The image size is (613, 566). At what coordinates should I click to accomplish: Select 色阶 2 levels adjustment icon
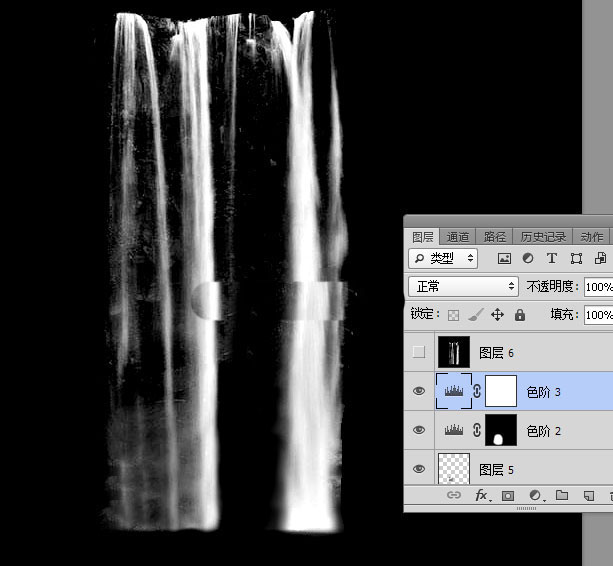[453, 430]
